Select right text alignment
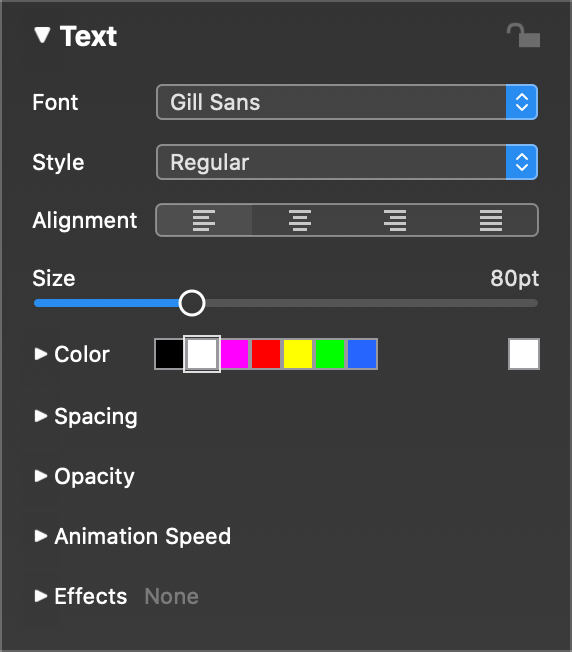The width and height of the screenshot is (572, 652). tap(395, 220)
